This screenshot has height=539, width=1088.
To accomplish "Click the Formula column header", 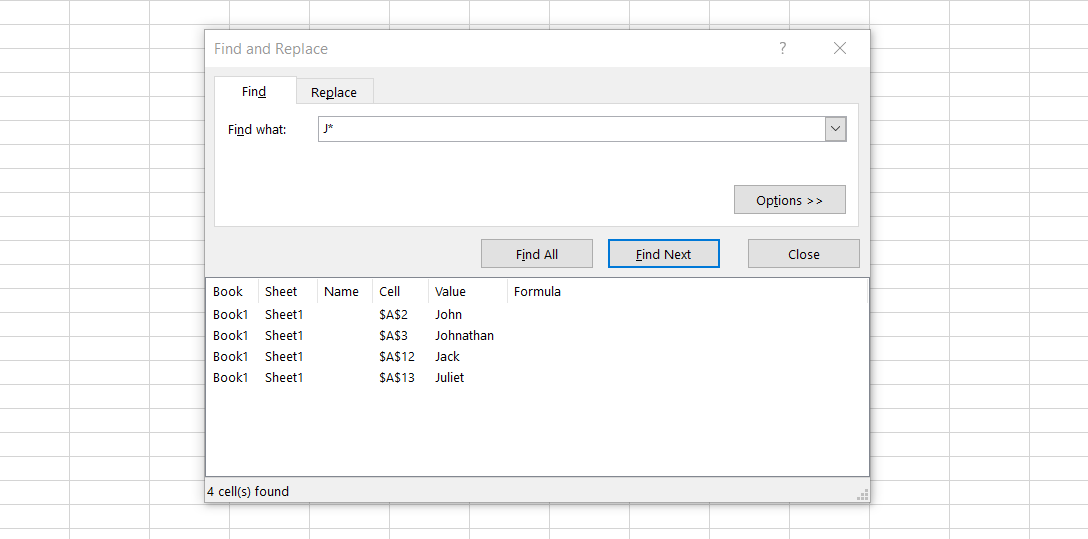I will 537,292.
